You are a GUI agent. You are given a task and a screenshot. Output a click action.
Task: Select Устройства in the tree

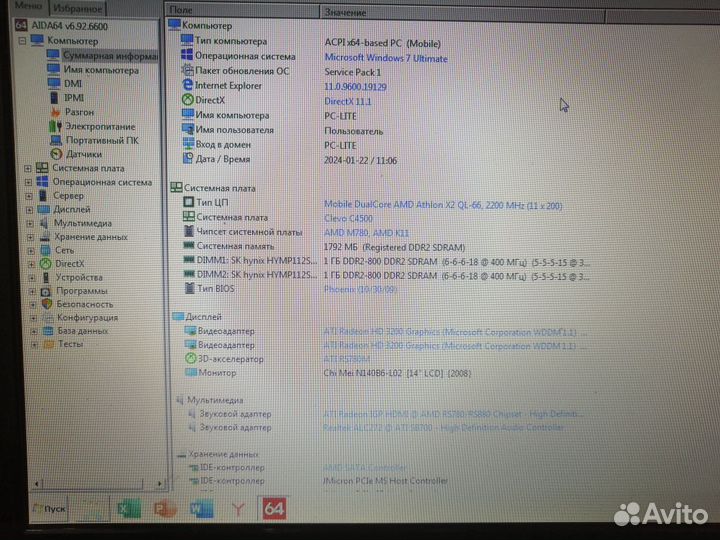(79, 277)
